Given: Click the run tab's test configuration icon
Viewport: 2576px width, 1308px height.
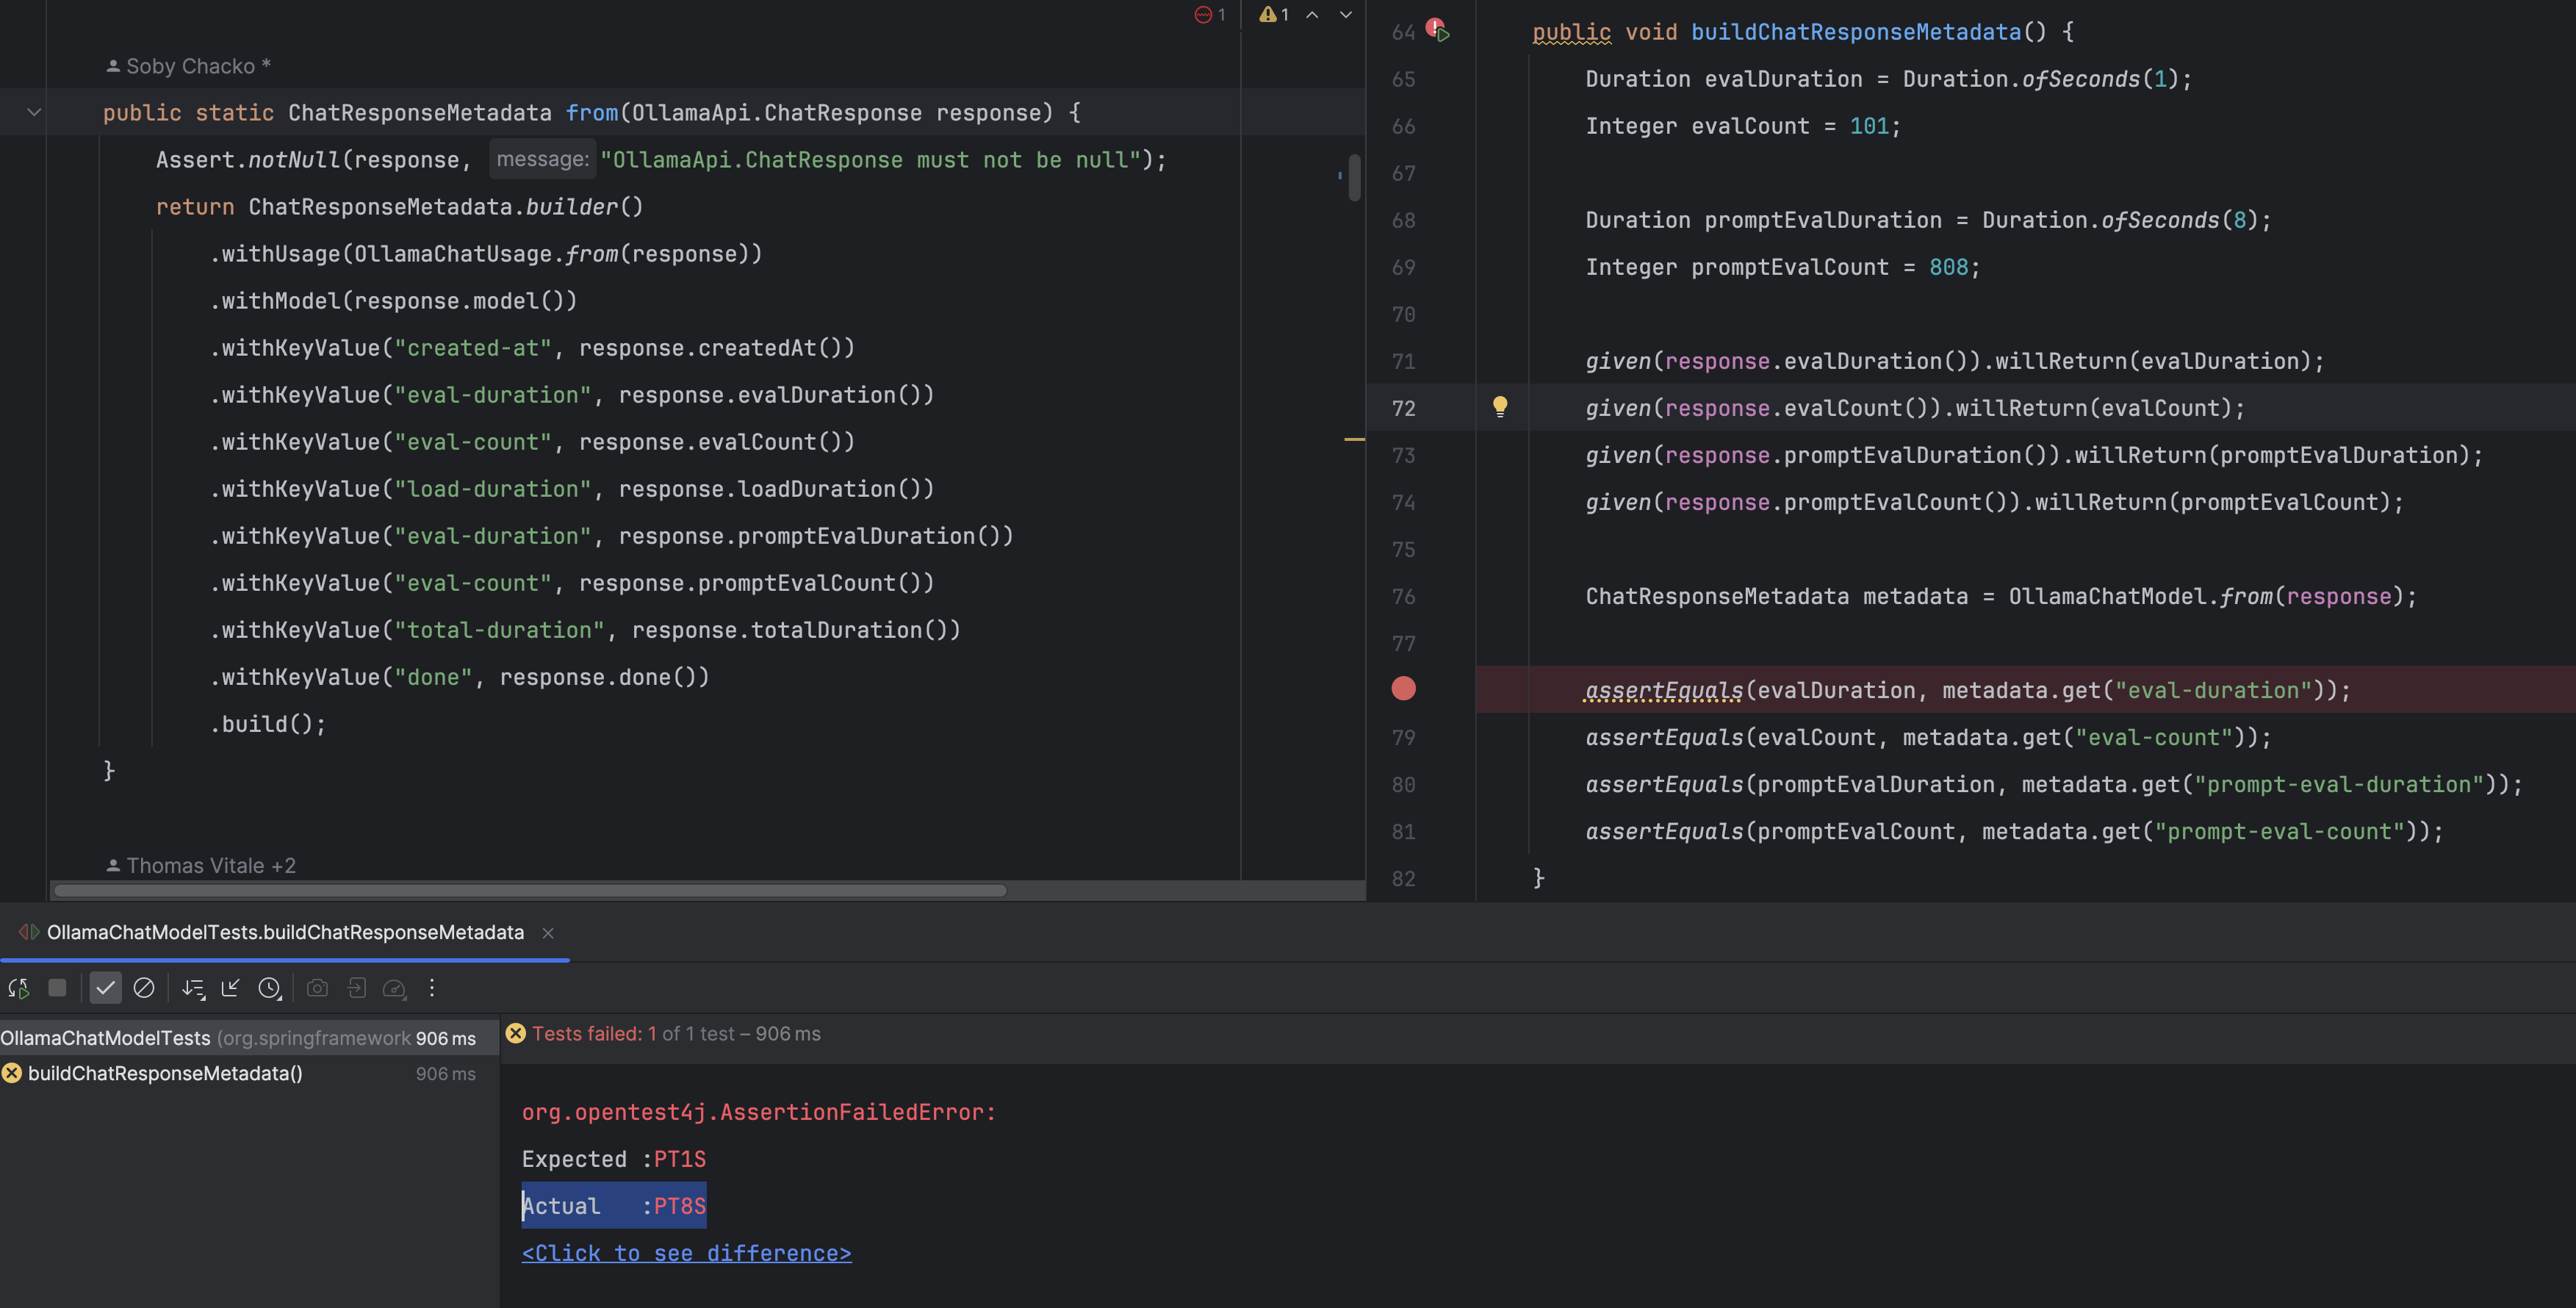Looking at the screenshot, I should coord(29,932).
